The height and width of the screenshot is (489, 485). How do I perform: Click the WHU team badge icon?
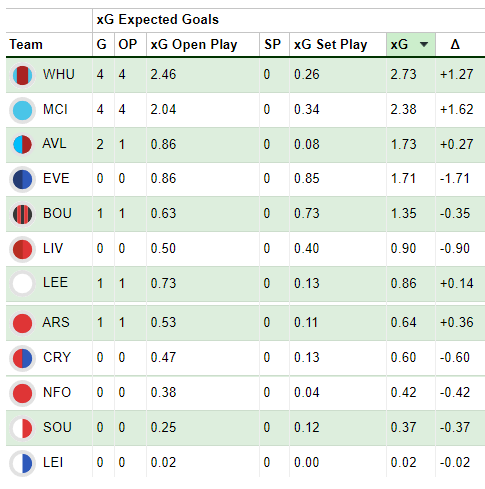click(x=22, y=75)
